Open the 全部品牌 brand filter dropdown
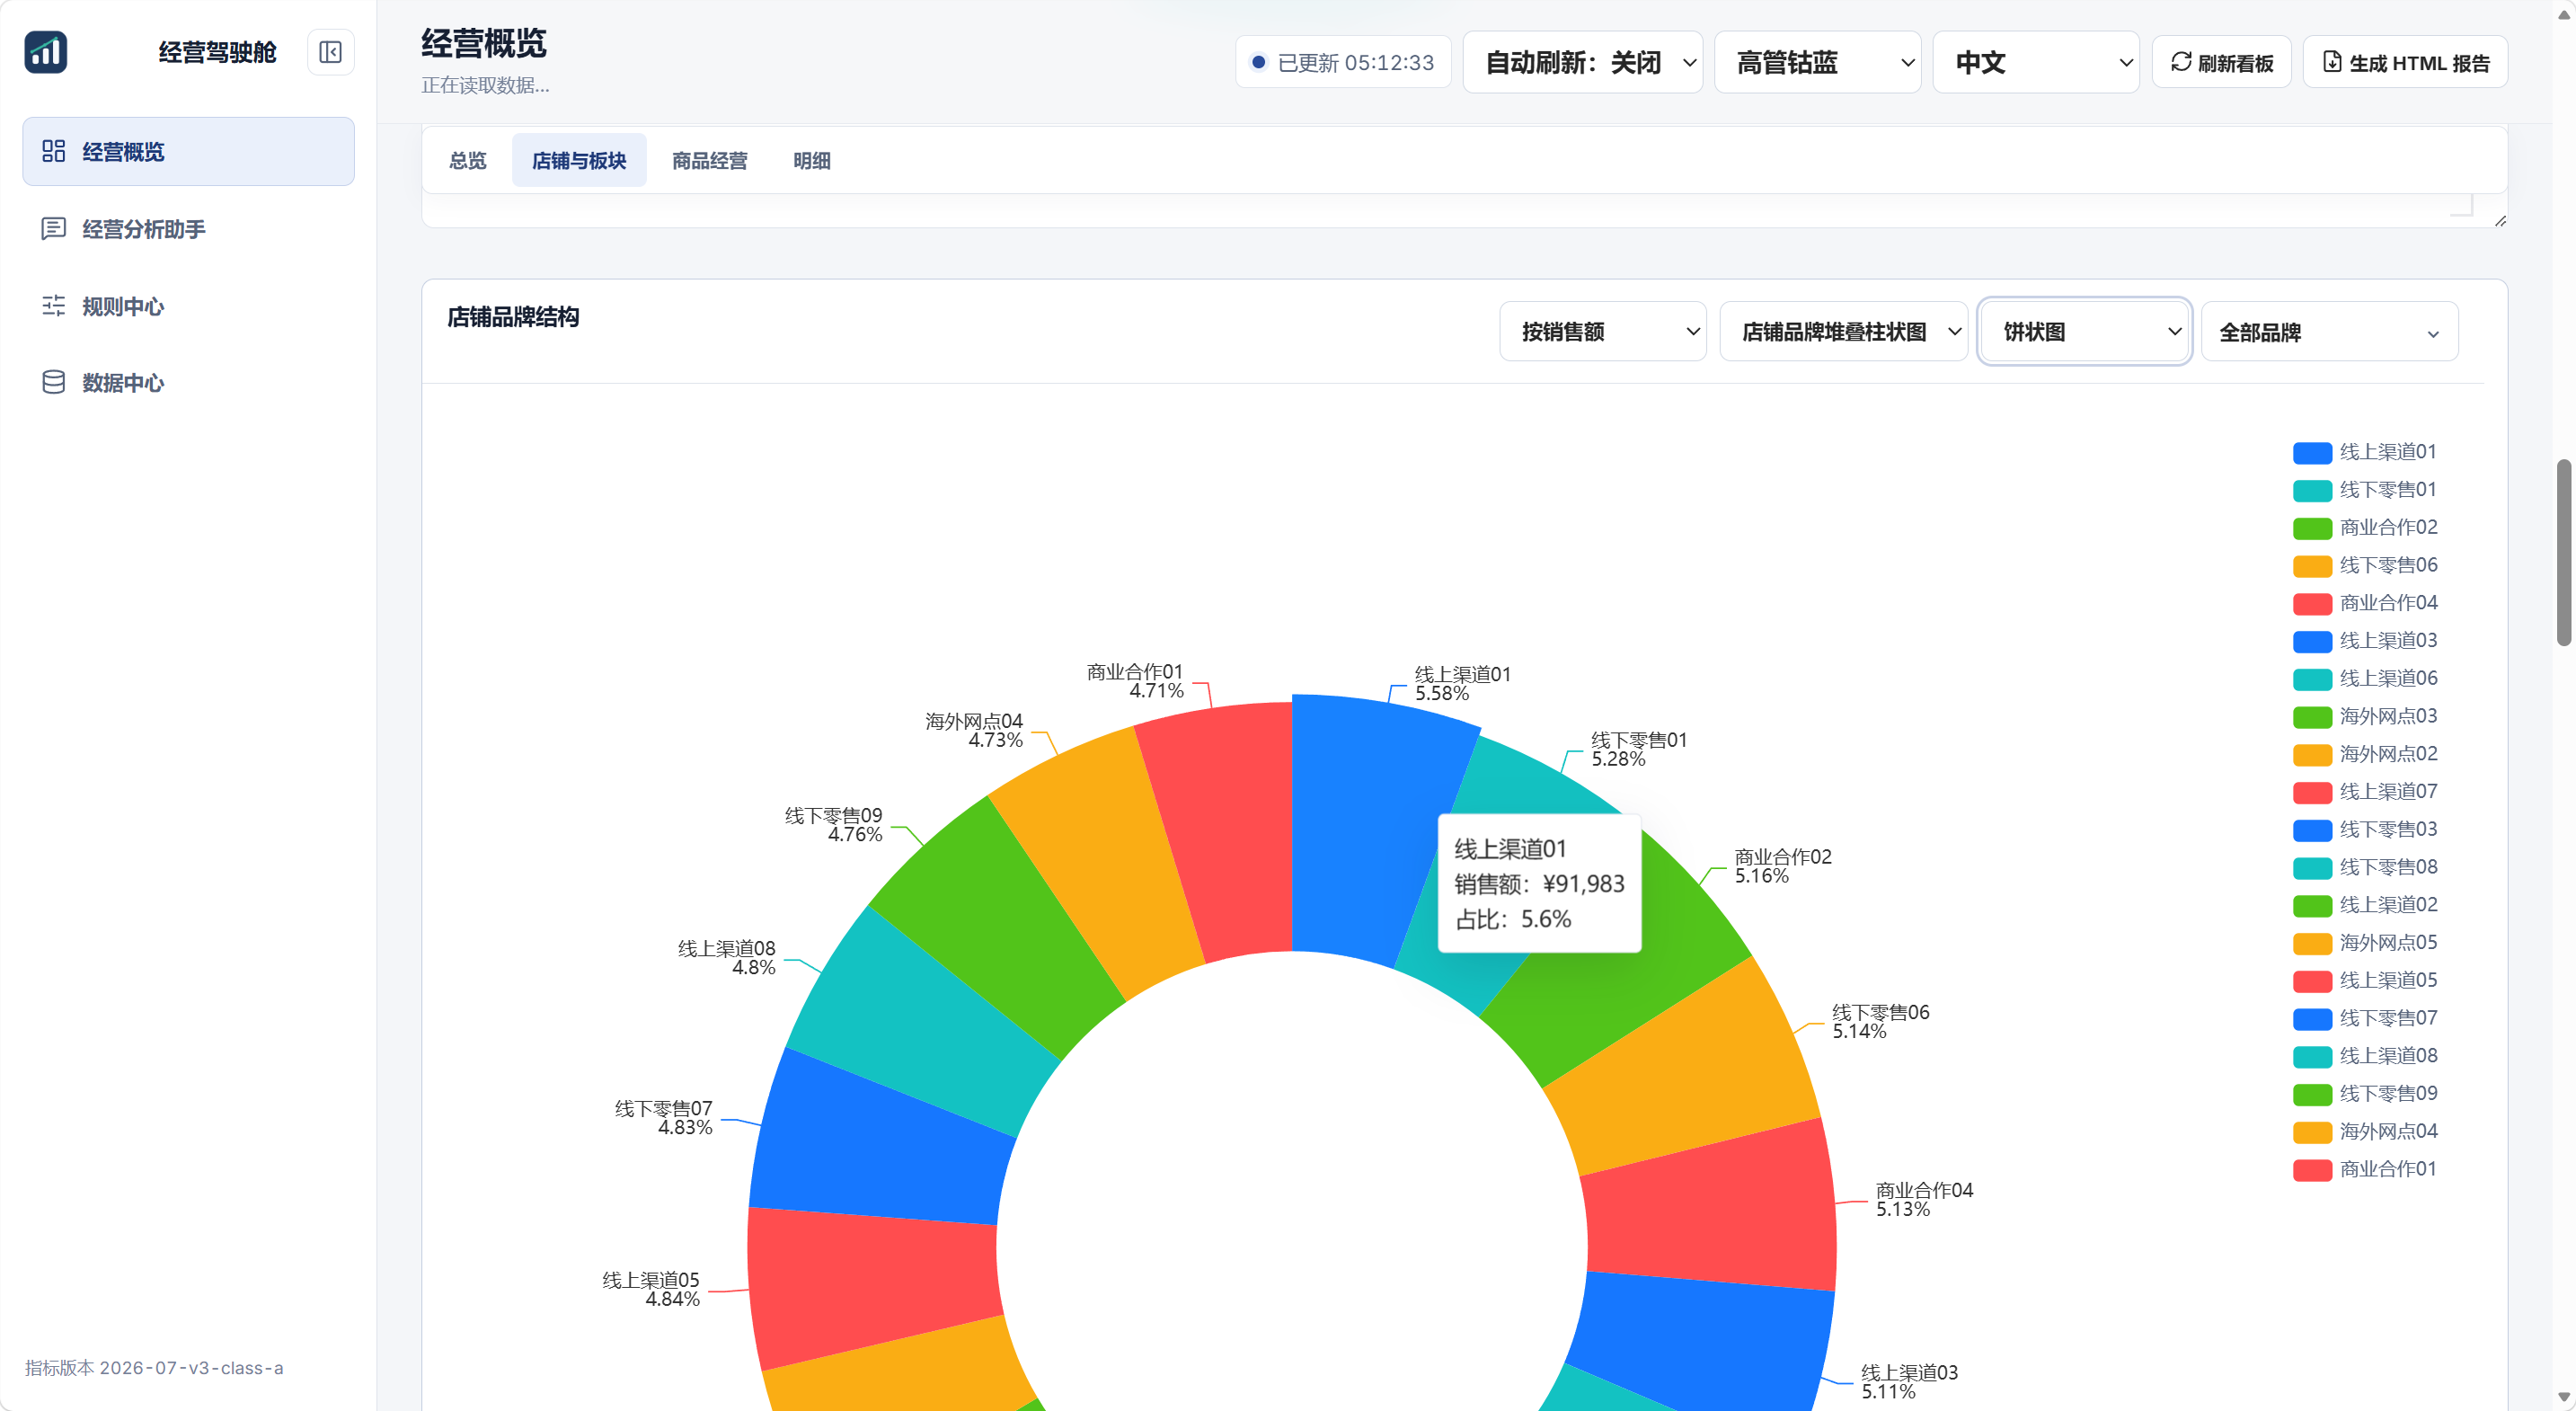Viewport: 2576px width, 1411px height. pos(2330,331)
